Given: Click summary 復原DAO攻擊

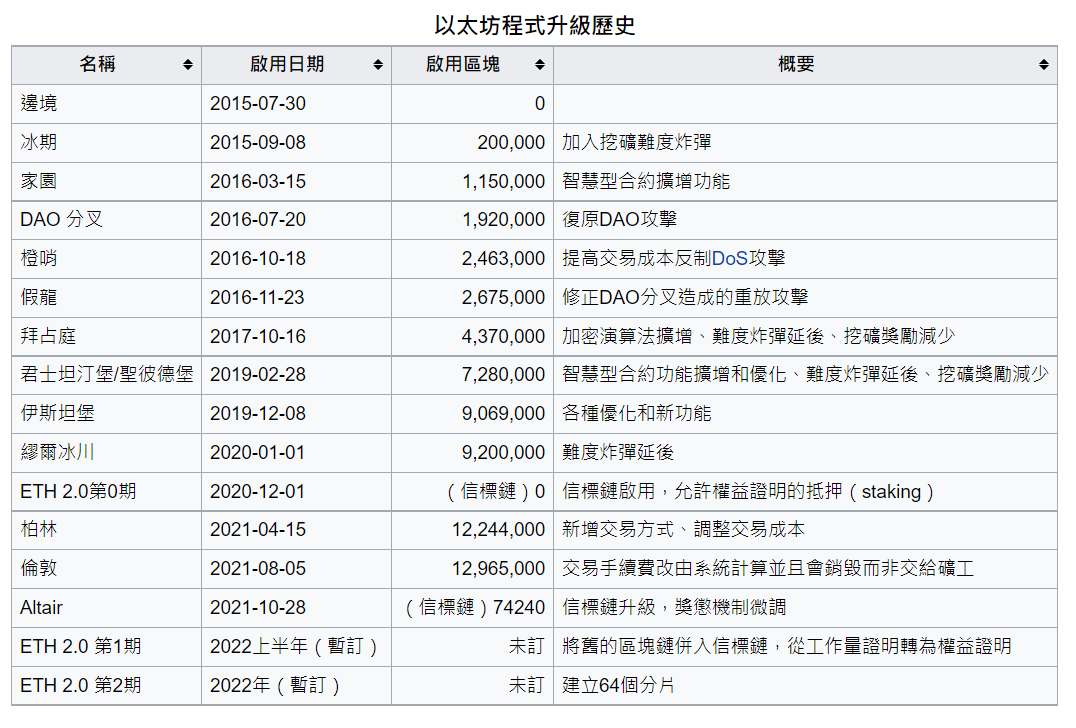Looking at the screenshot, I should point(620,220).
